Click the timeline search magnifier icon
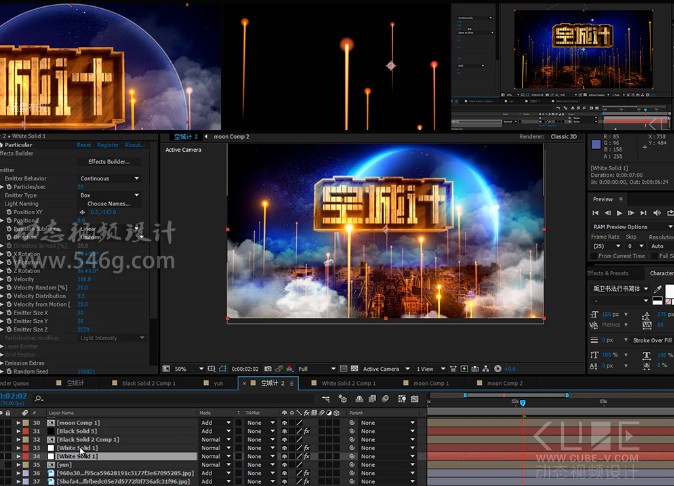 pyautogui.click(x=39, y=399)
